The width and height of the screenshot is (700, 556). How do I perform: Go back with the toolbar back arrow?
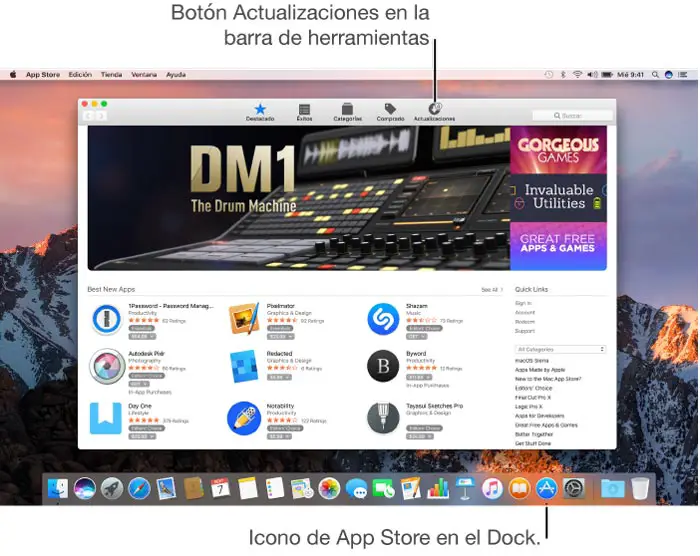(88, 116)
